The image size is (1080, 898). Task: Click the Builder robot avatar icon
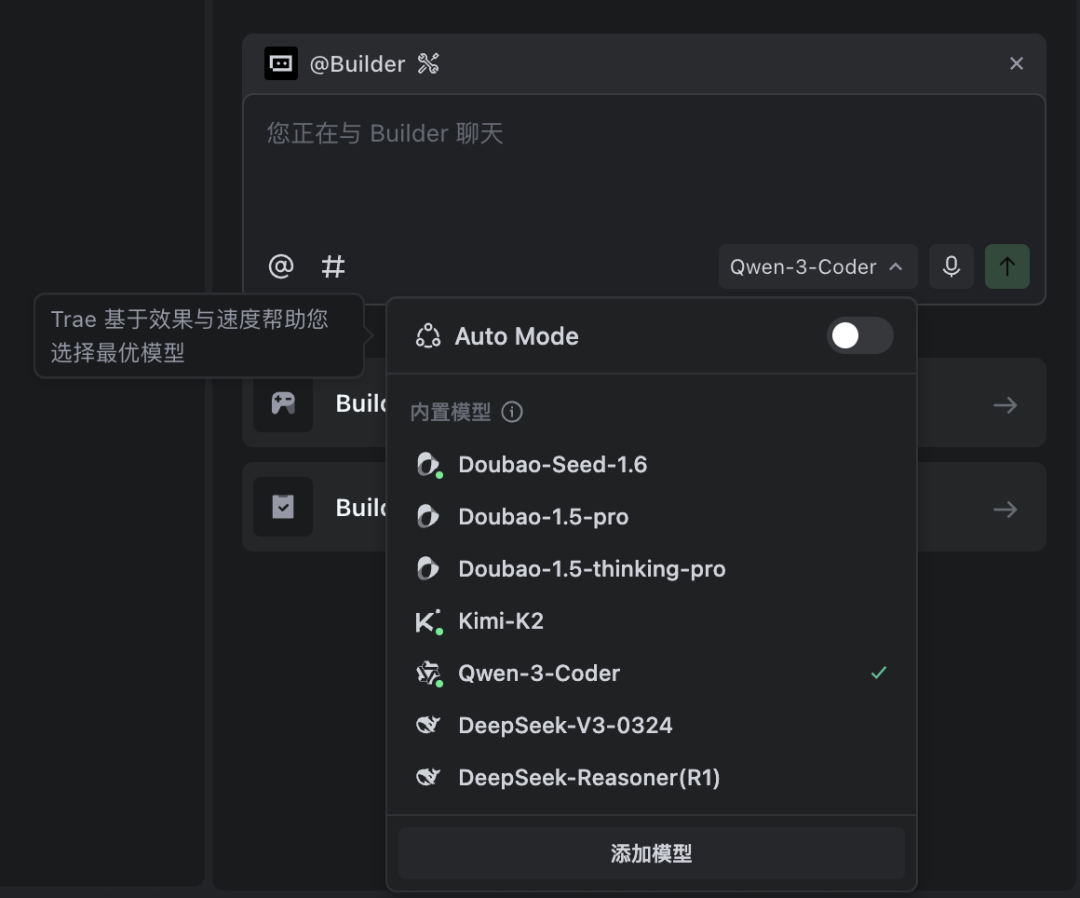tap(281, 63)
